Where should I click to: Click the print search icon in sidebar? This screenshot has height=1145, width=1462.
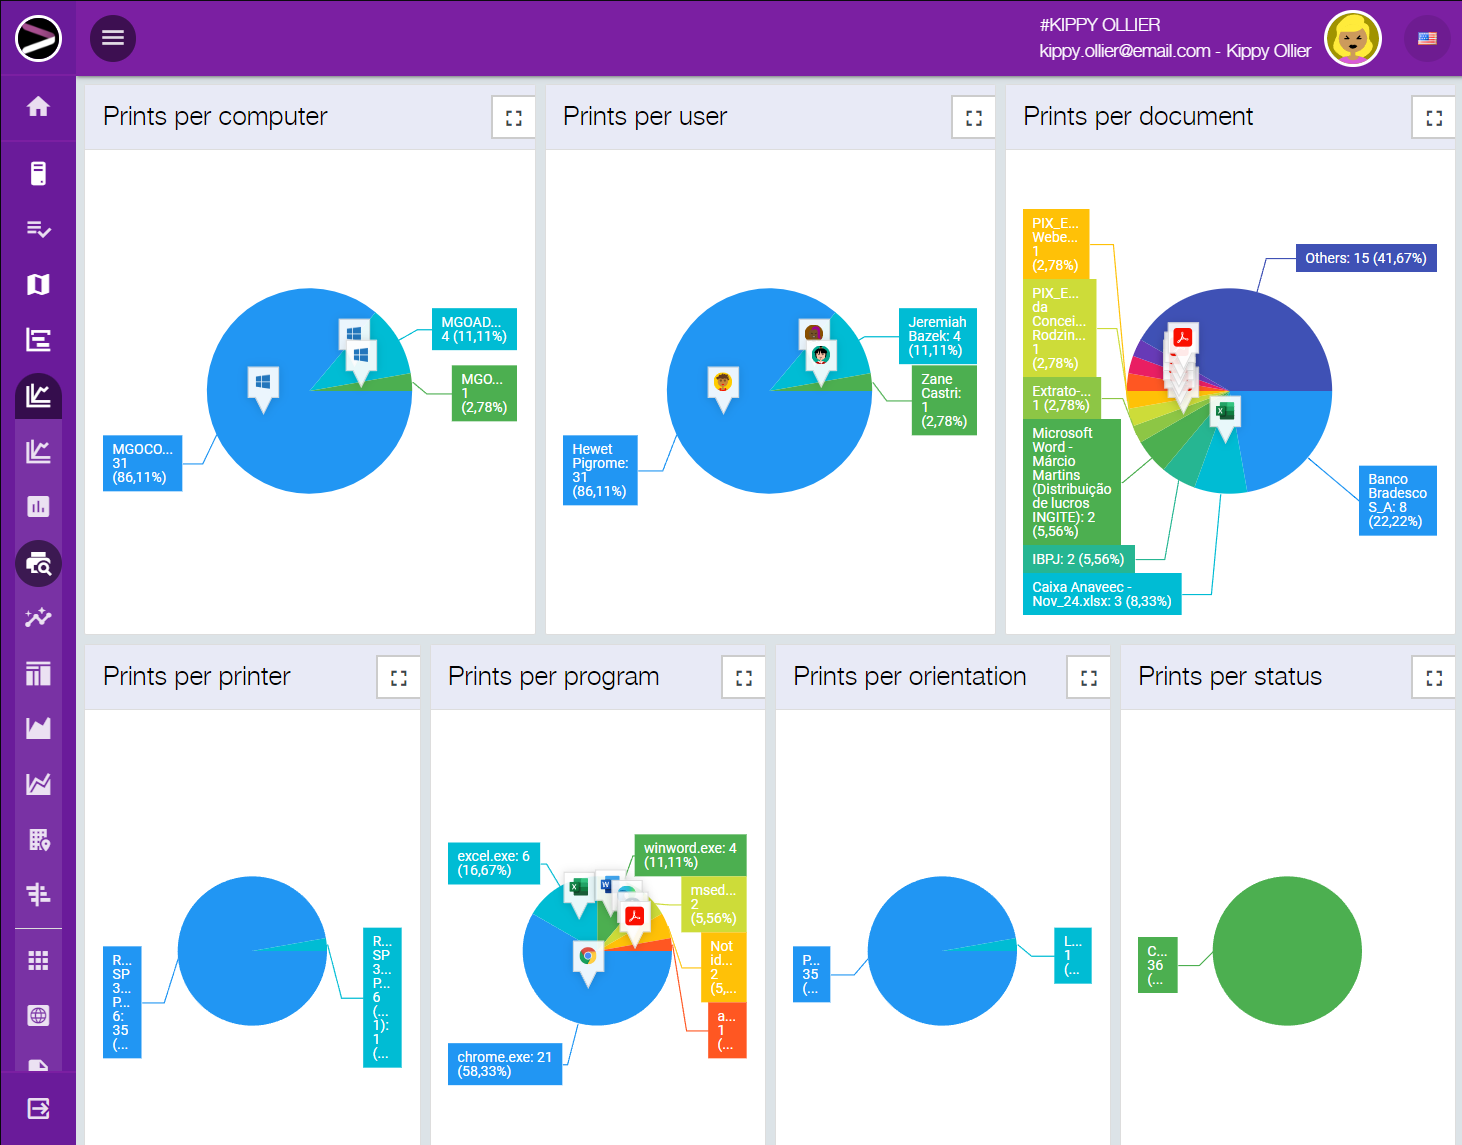pos(38,564)
